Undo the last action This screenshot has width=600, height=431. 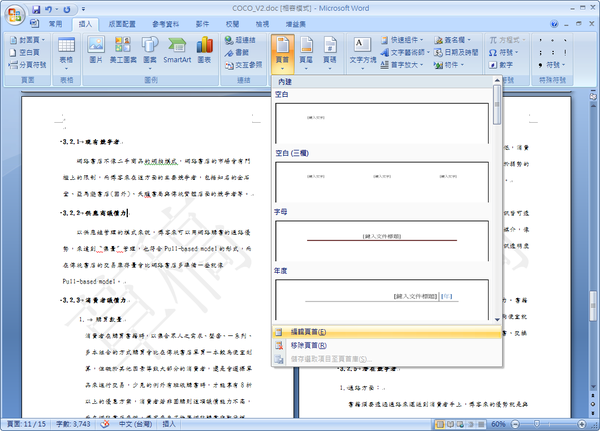click(x=49, y=9)
